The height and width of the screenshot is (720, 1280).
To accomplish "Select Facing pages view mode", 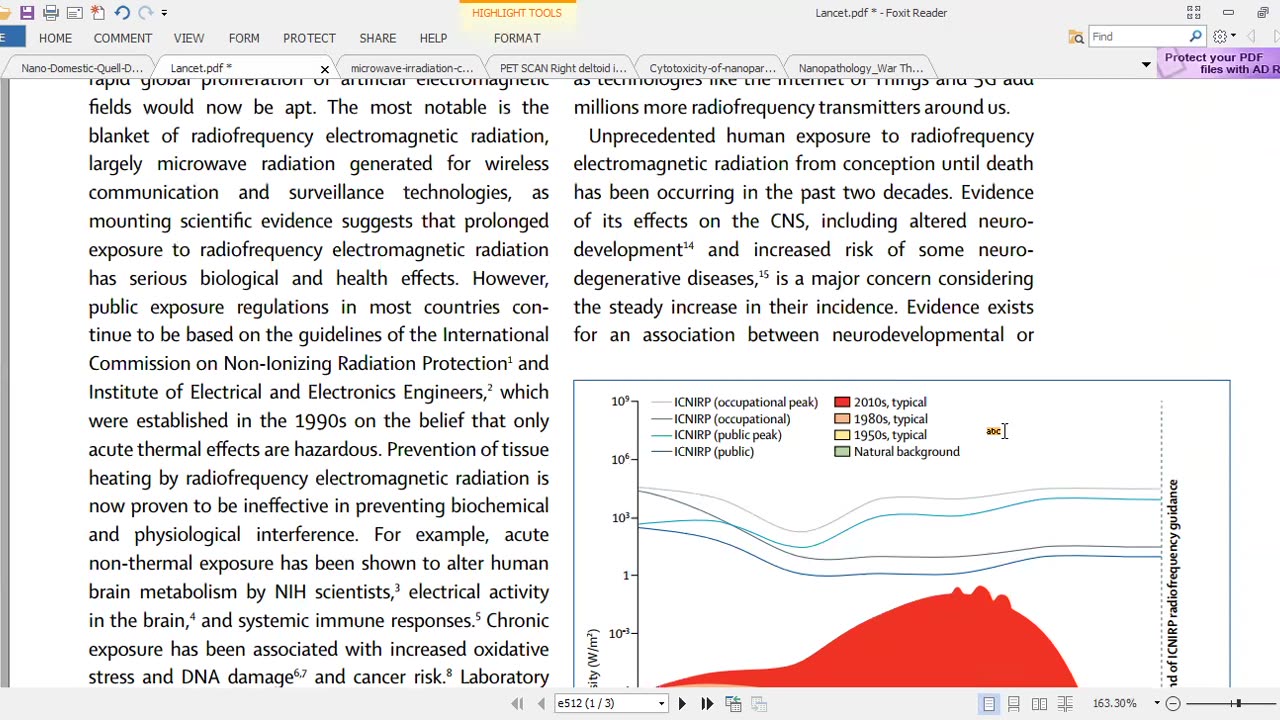I will click(x=1039, y=704).
